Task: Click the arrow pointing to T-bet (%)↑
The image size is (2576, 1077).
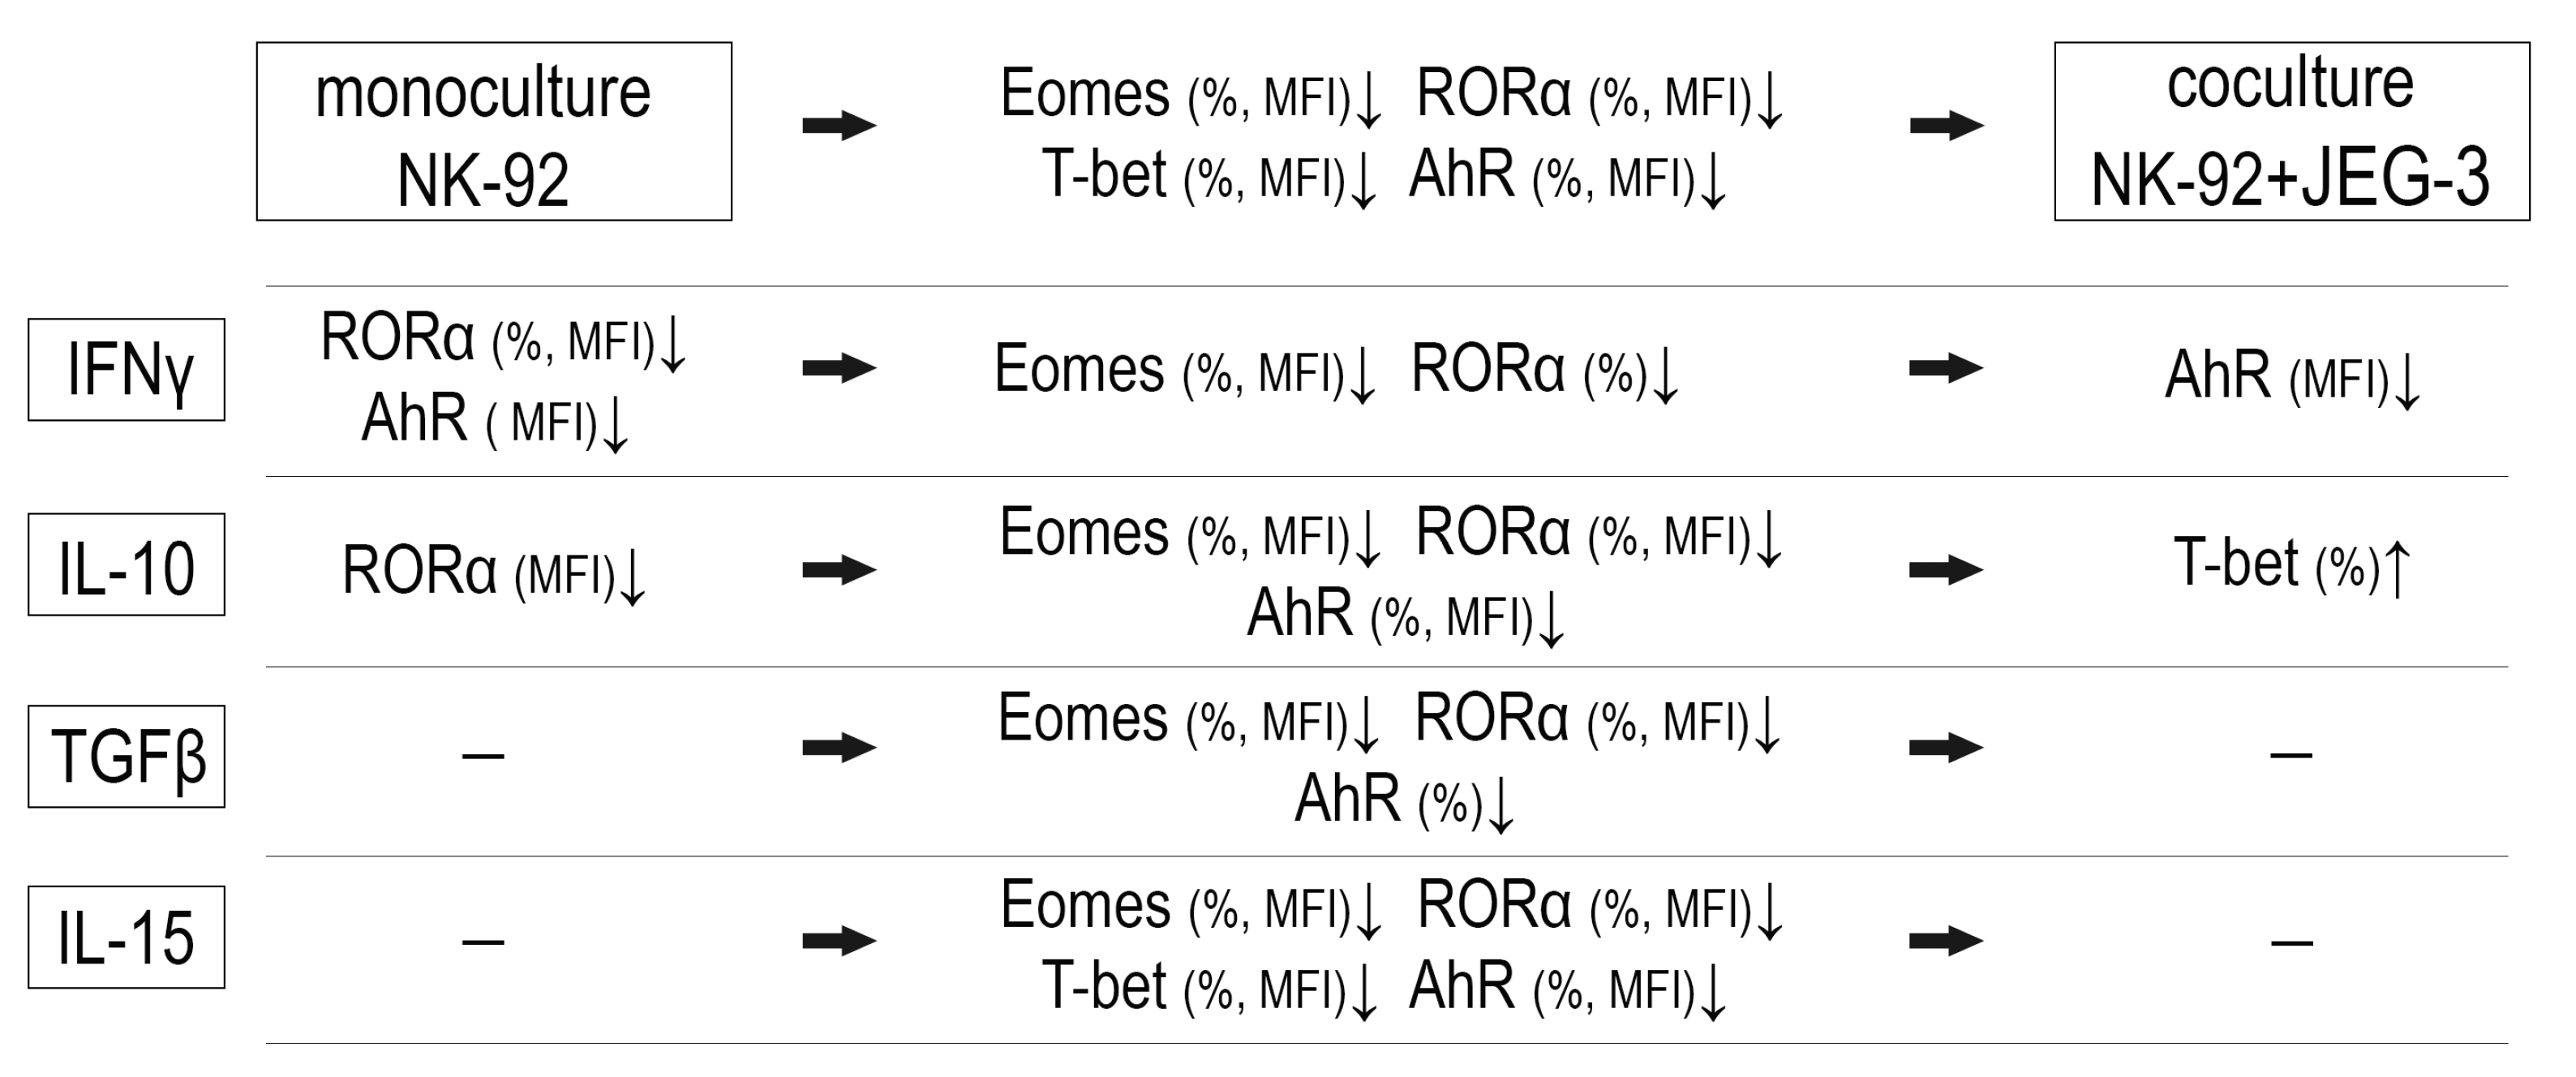Action: click(x=1946, y=570)
